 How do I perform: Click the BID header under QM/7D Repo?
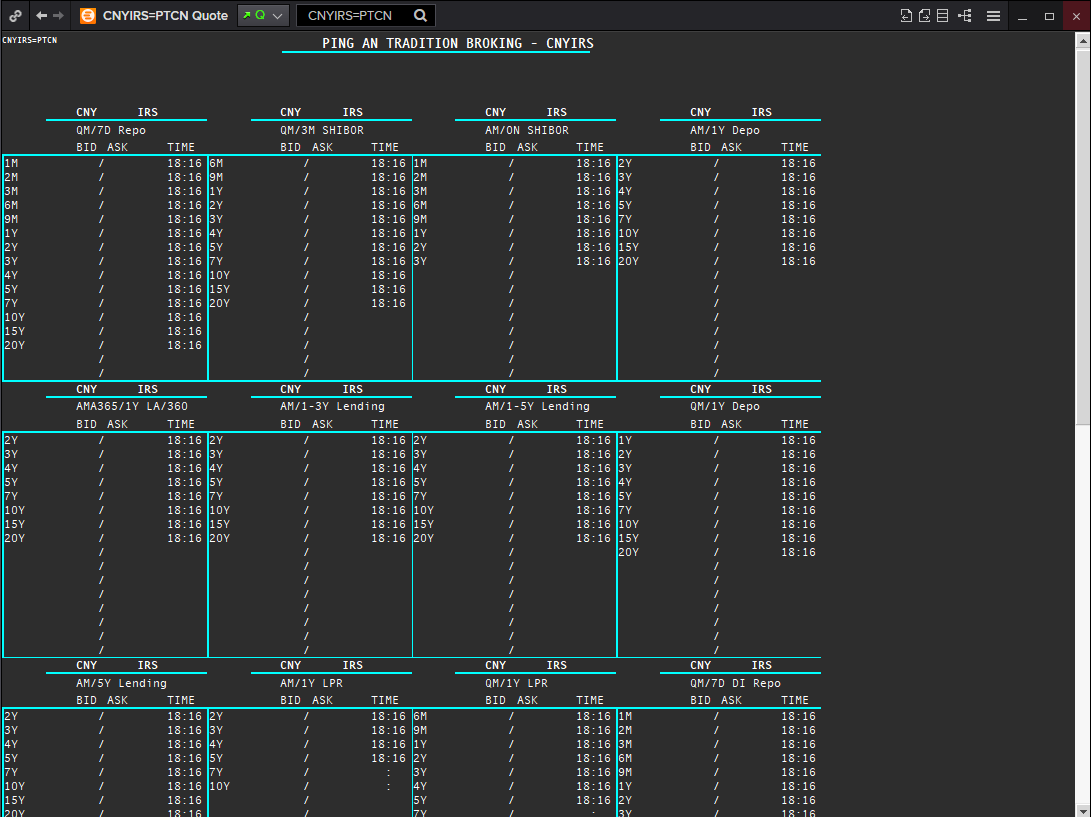pyautogui.click(x=86, y=148)
